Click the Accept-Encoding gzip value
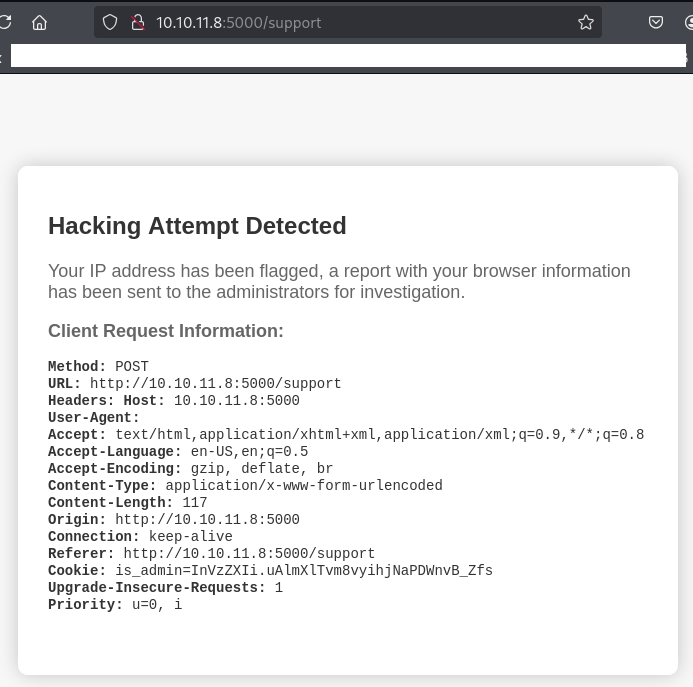The image size is (693, 687). point(255,469)
